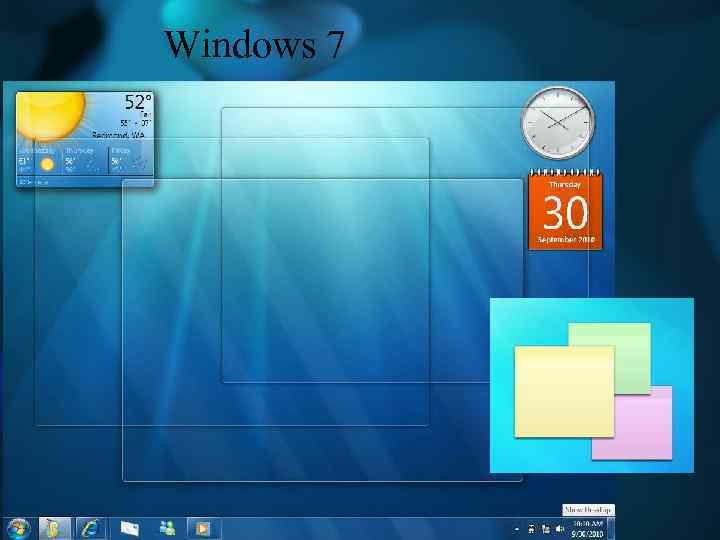
Task: Click the weather gadget footer link
Action: coord(34,182)
